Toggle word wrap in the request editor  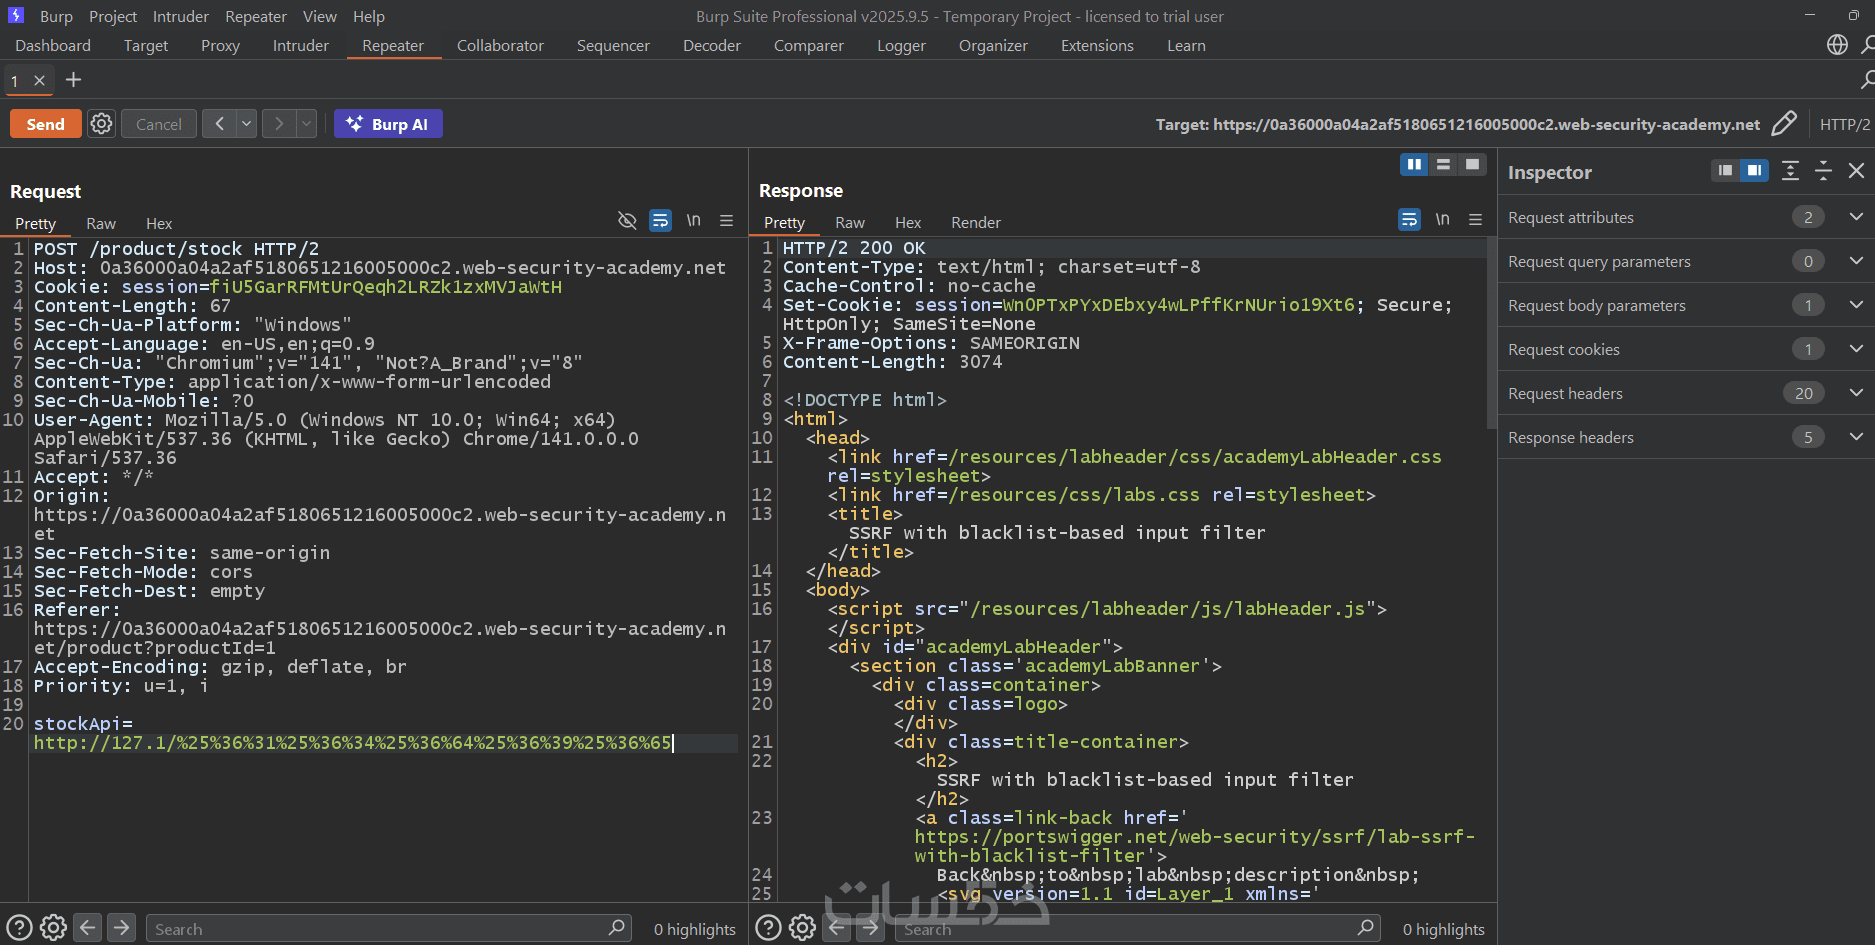pyautogui.click(x=660, y=221)
